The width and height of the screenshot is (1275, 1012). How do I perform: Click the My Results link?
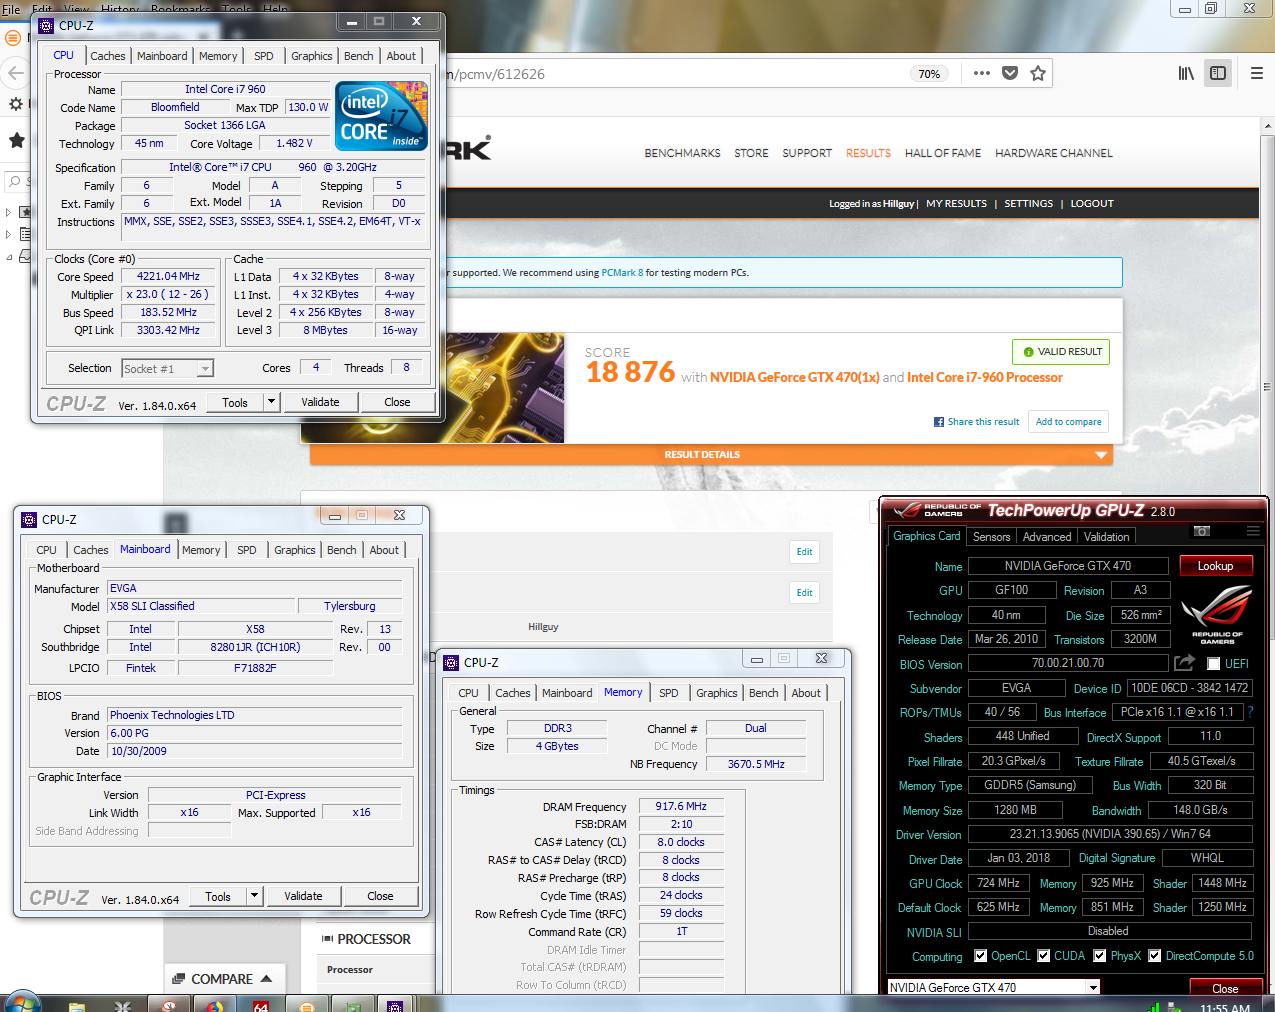[956, 203]
